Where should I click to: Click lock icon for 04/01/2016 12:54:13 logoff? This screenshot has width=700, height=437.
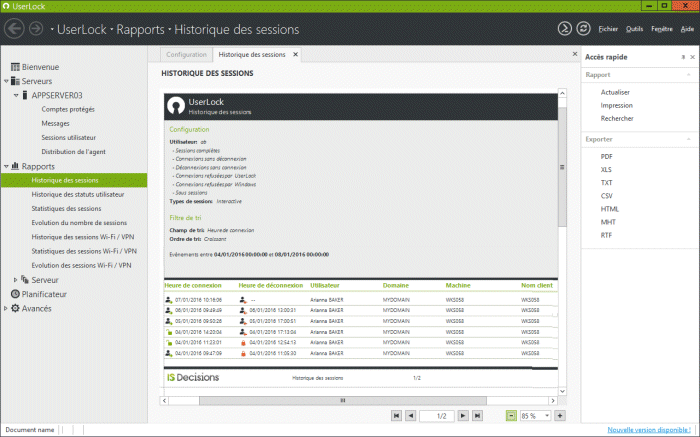click(x=243, y=342)
